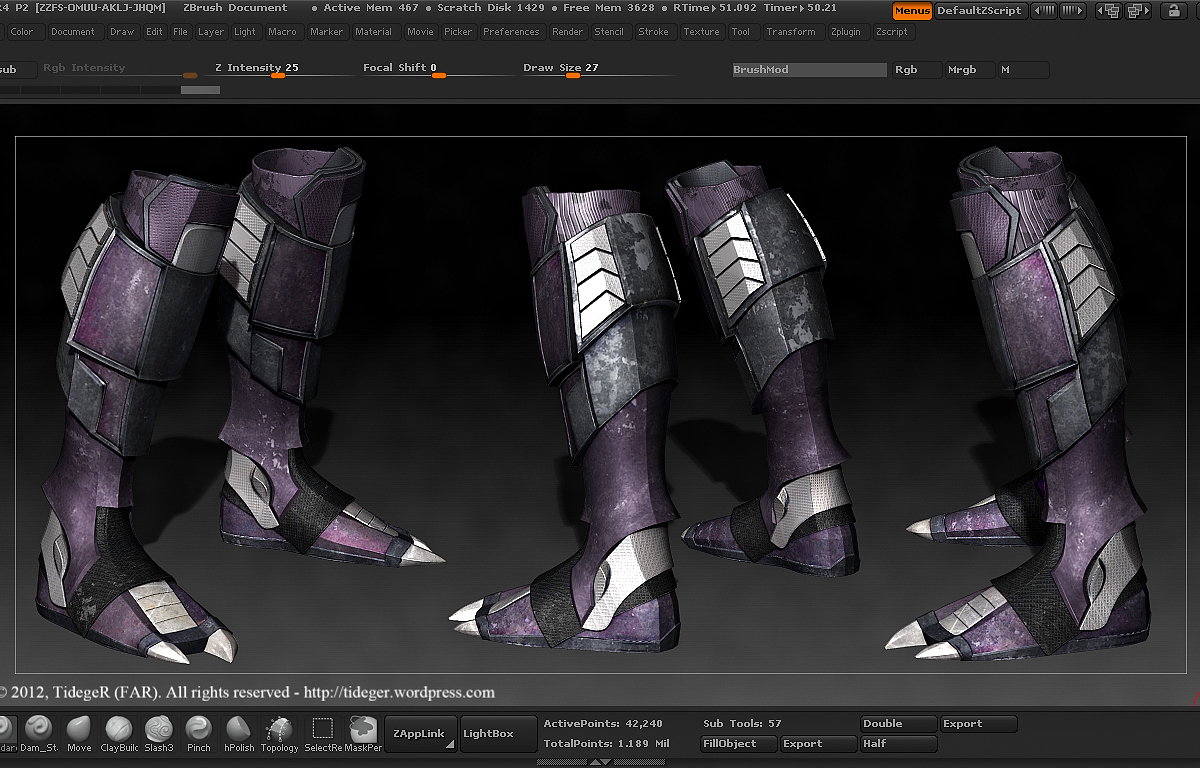Click the 'Free Mem 3628' status text
This screenshot has height=768, width=1200.
(609, 8)
